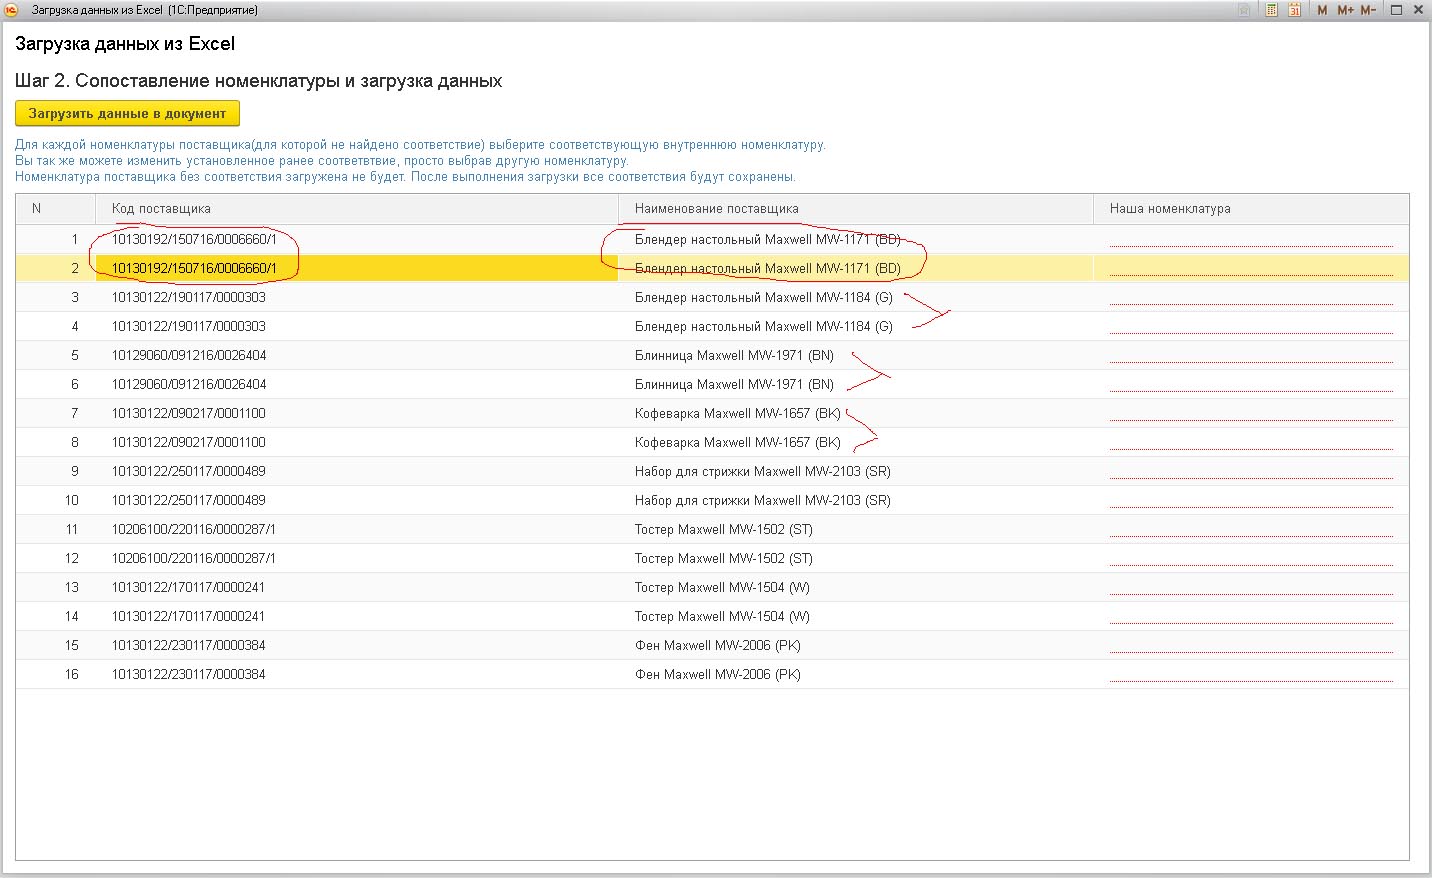The image size is (1432, 878).
Task: Click the M+ memory add button
Action: pos(1345,10)
